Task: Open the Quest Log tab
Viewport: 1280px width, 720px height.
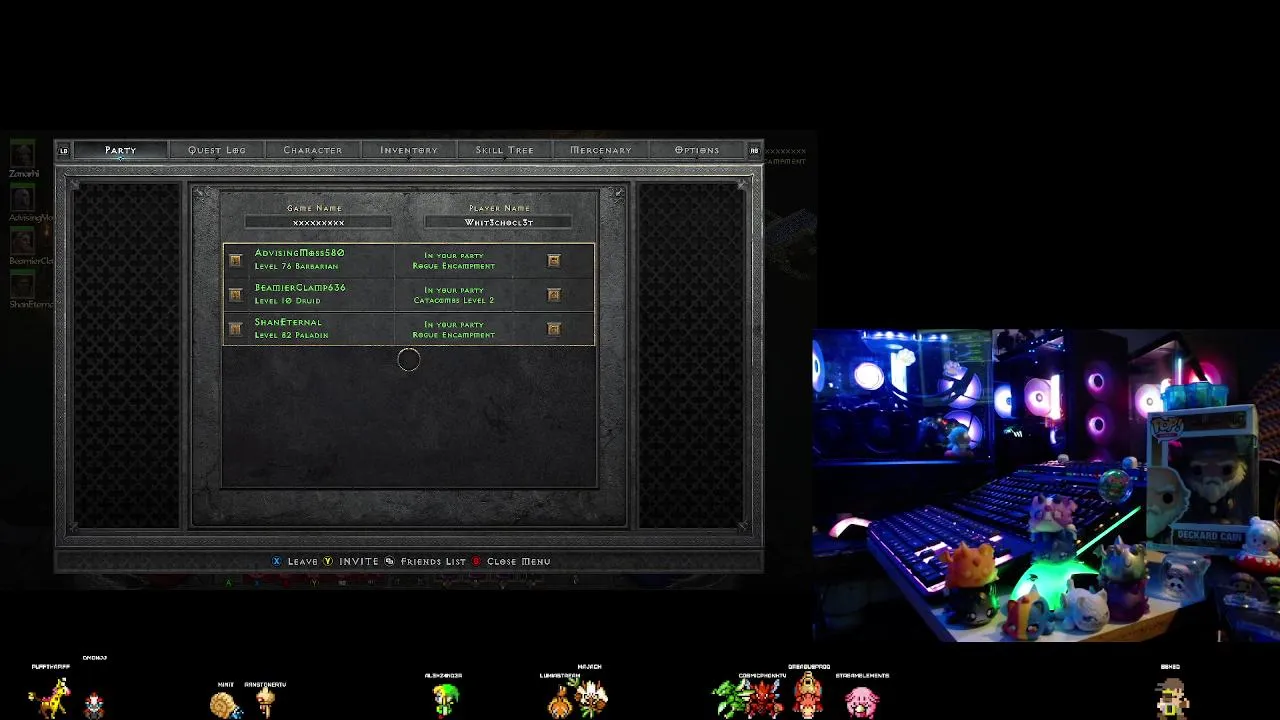Action: (x=217, y=150)
